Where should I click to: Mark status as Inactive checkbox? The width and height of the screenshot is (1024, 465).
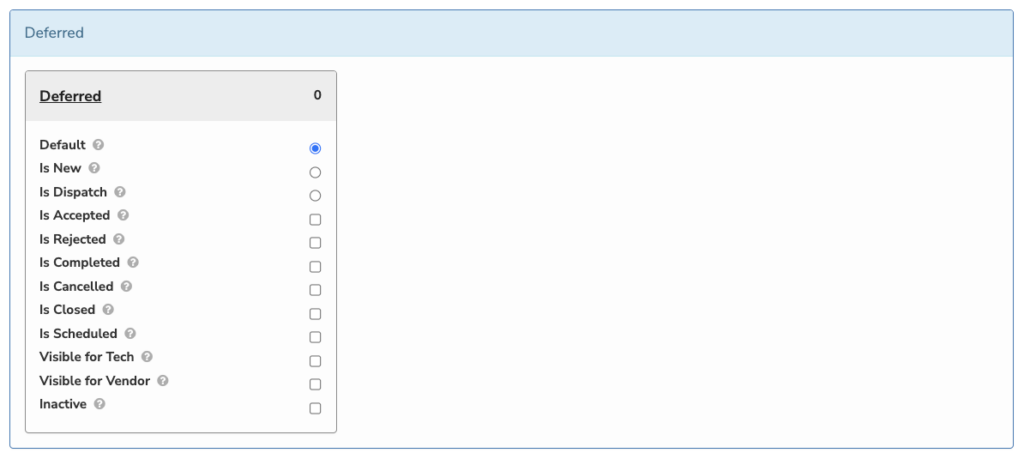coord(315,408)
